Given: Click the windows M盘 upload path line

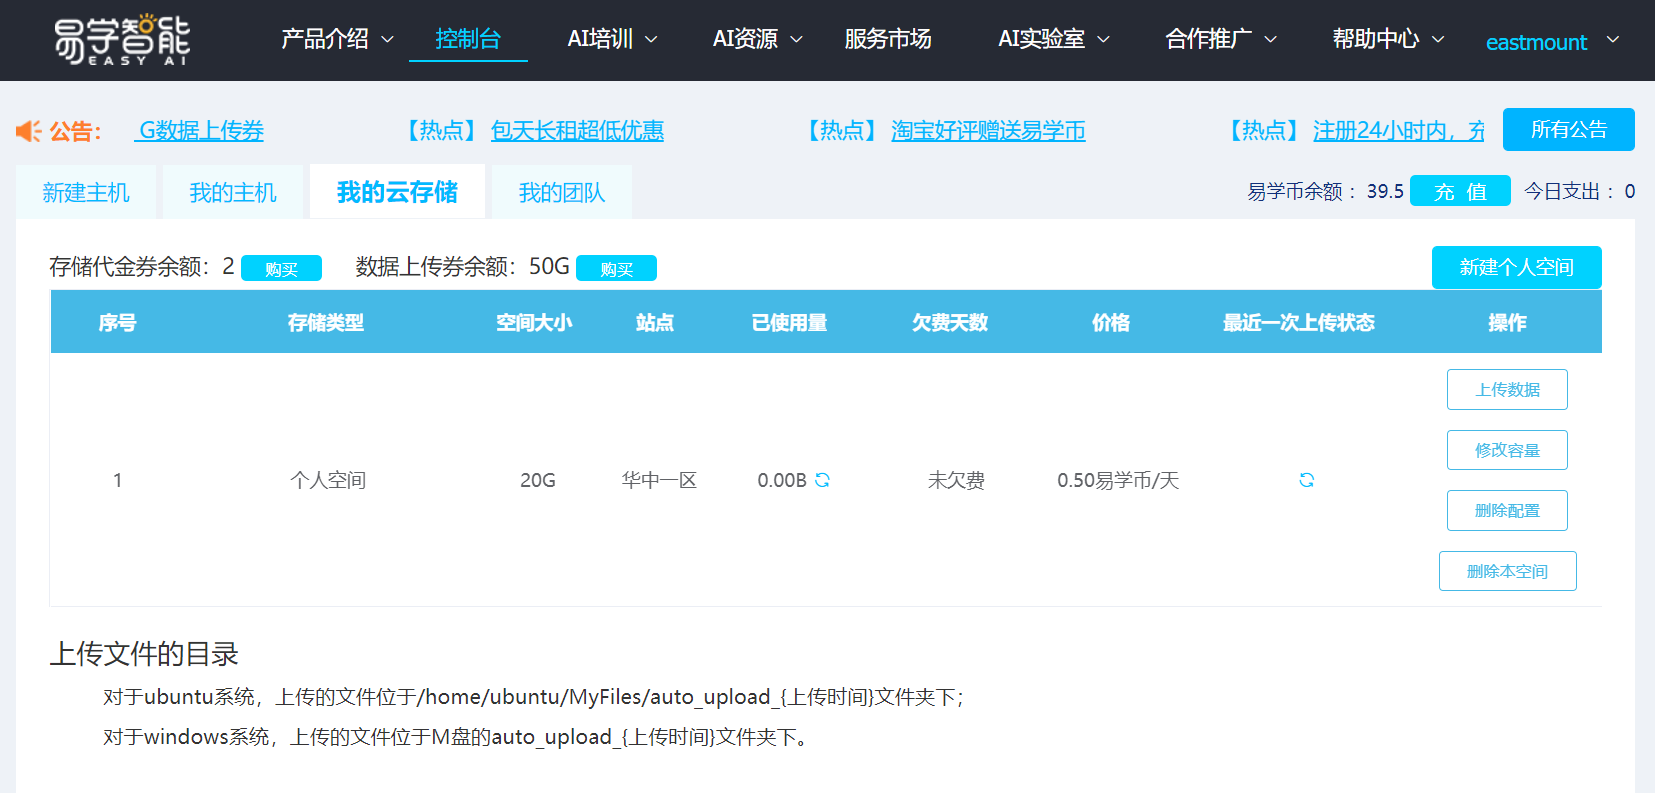Looking at the screenshot, I should coord(456,737).
